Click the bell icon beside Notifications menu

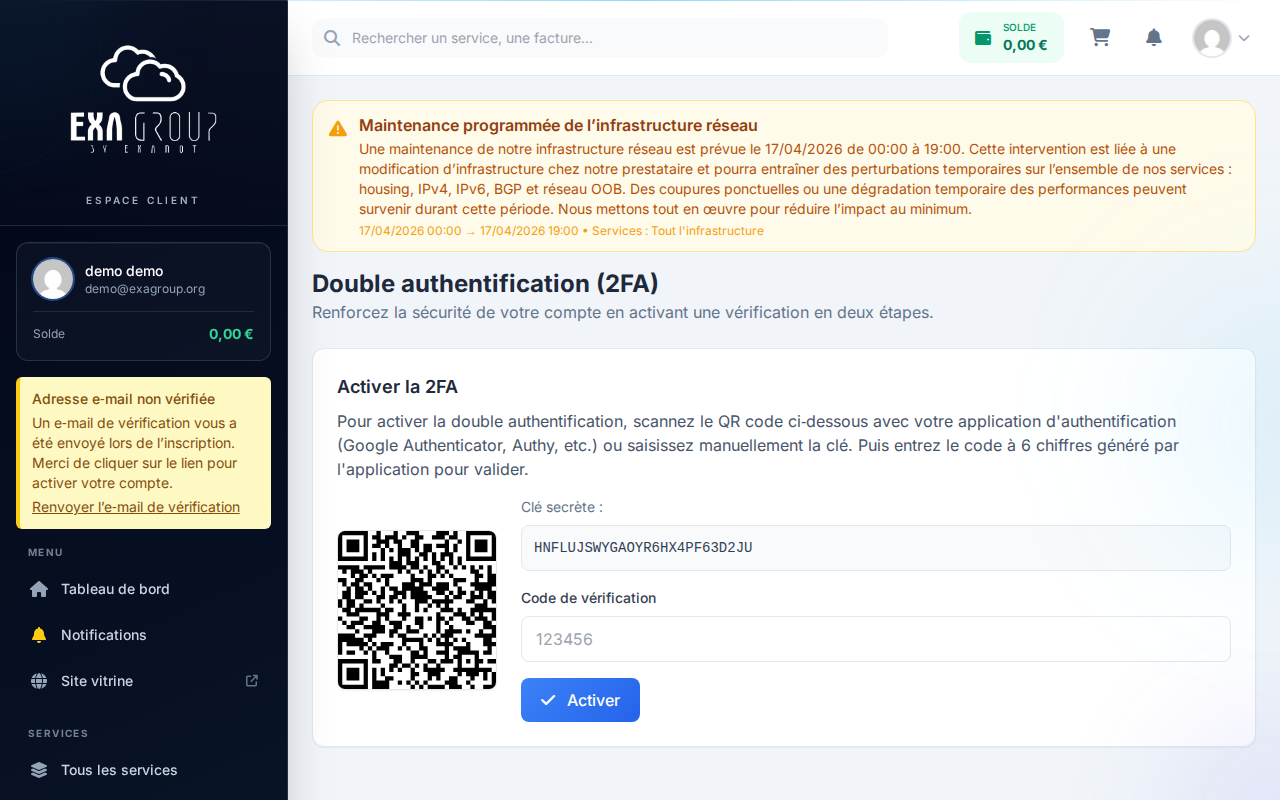tap(39, 635)
